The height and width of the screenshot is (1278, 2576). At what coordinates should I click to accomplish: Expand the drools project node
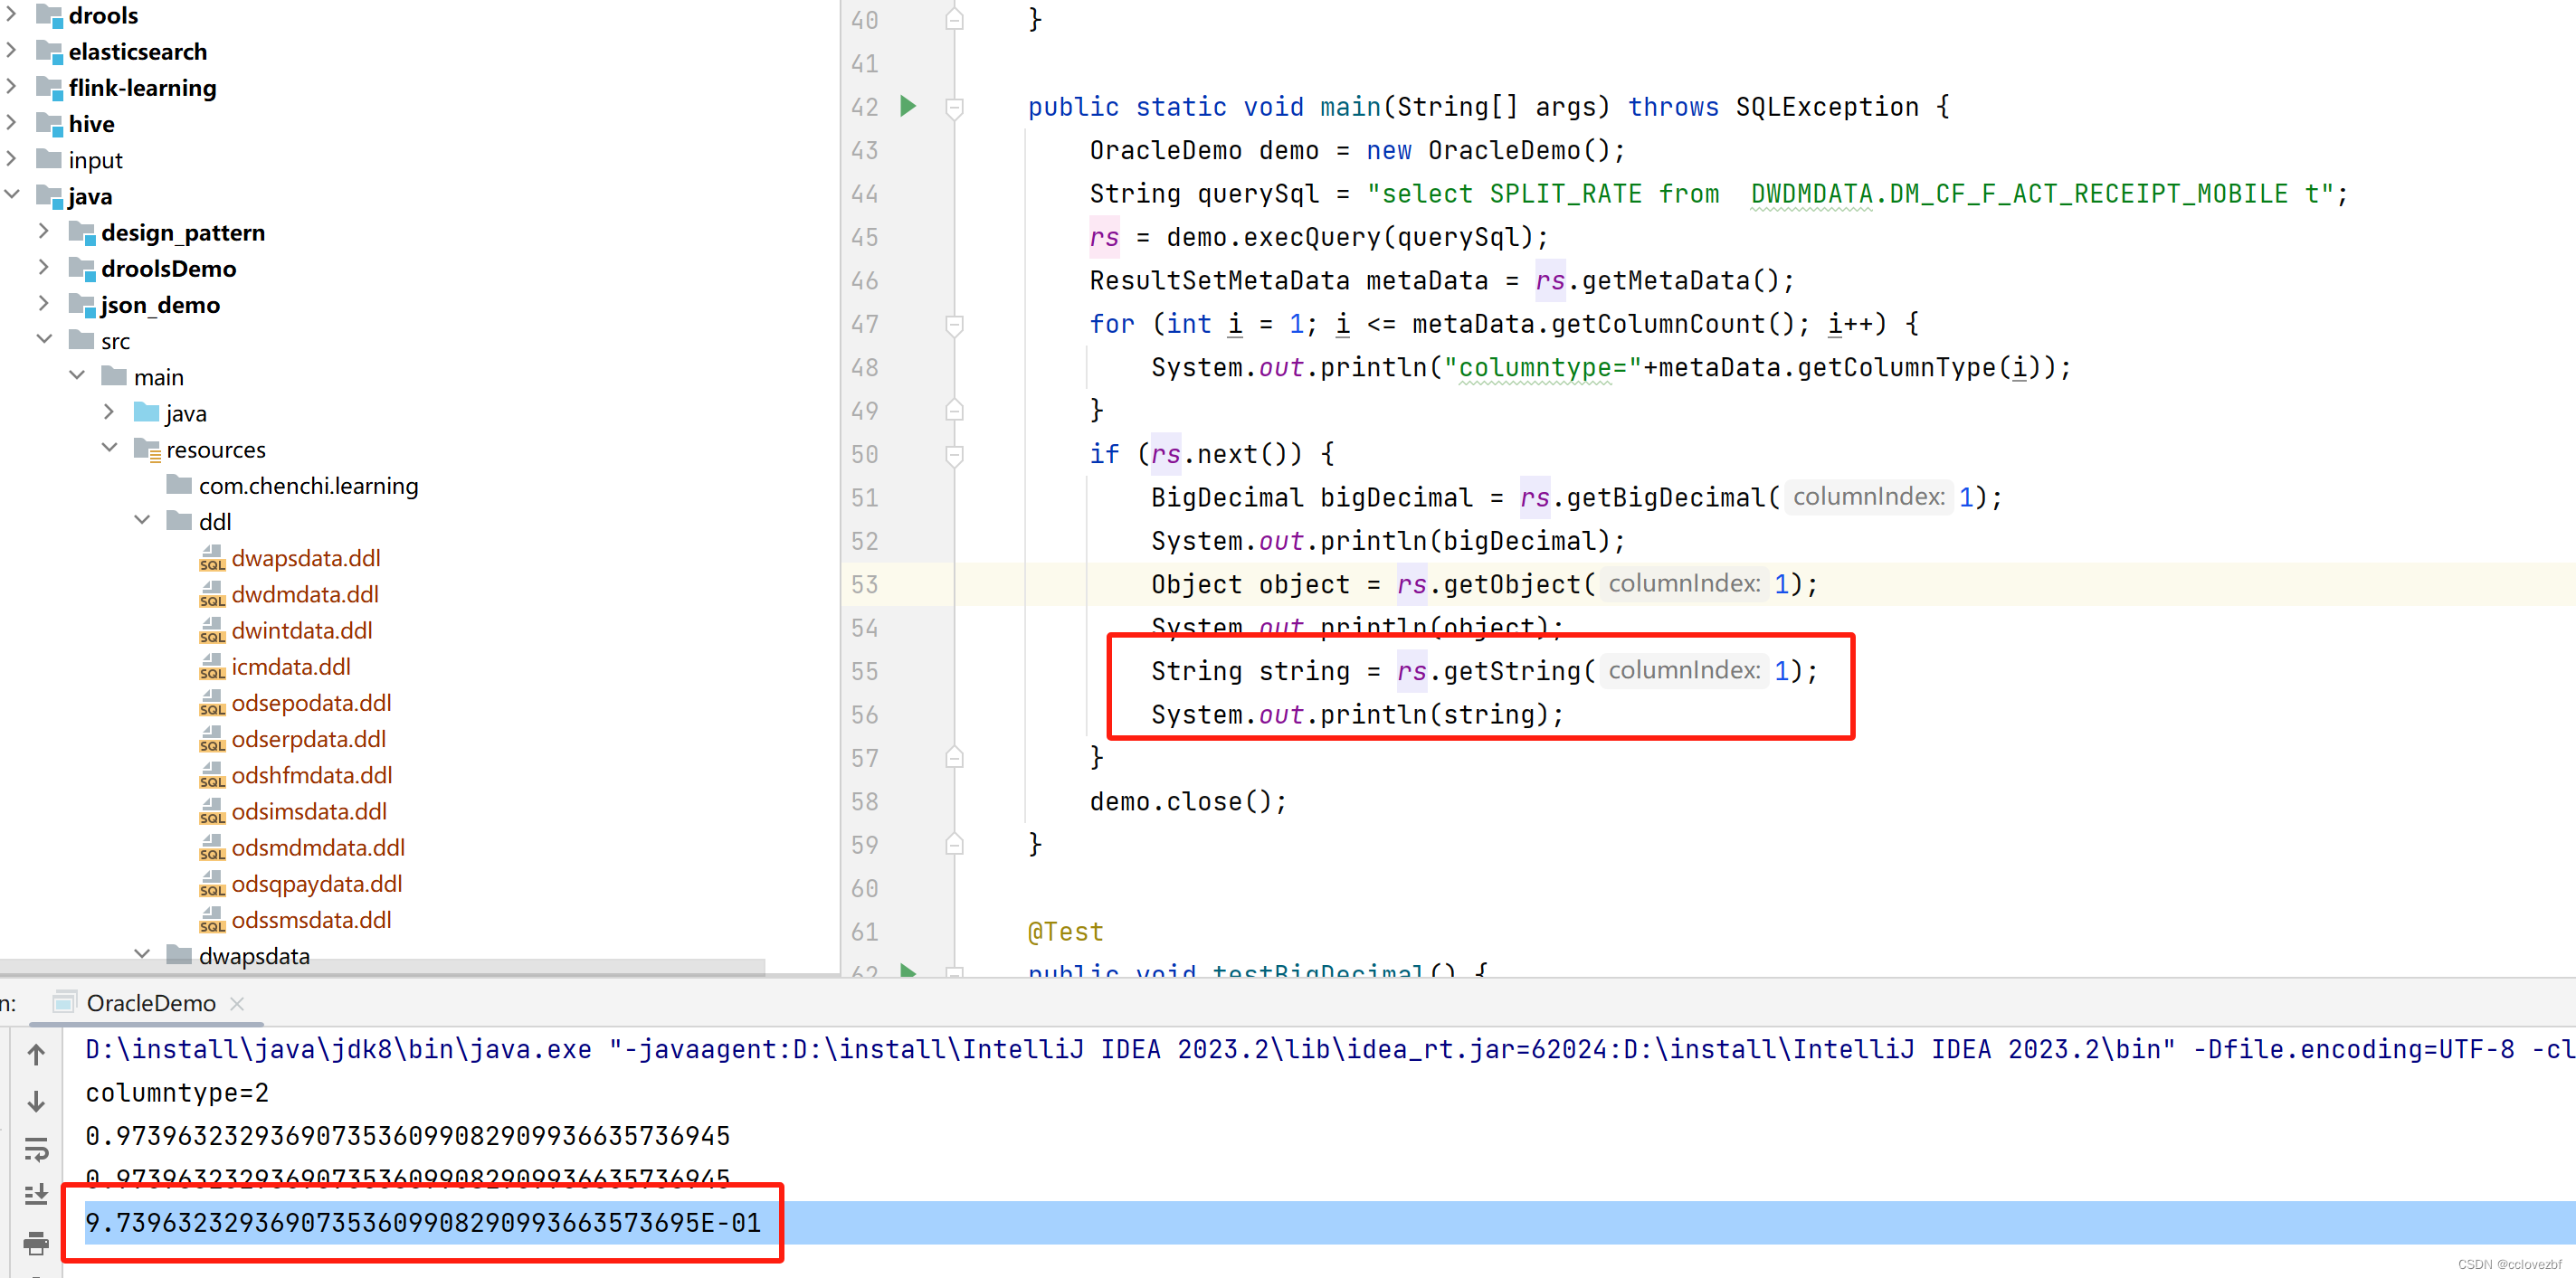click(10, 15)
